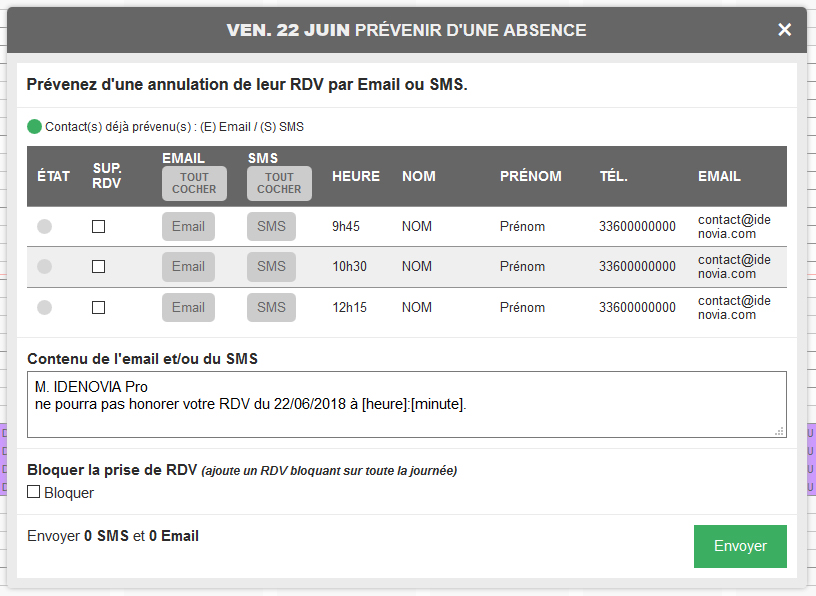The height and width of the screenshot is (596, 816).
Task: Click the green Envoyer button
Action: [x=740, y=546]
